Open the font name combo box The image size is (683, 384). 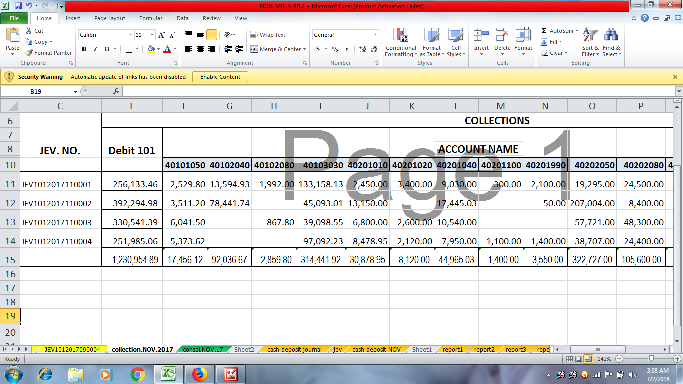[x=105, y=35]
